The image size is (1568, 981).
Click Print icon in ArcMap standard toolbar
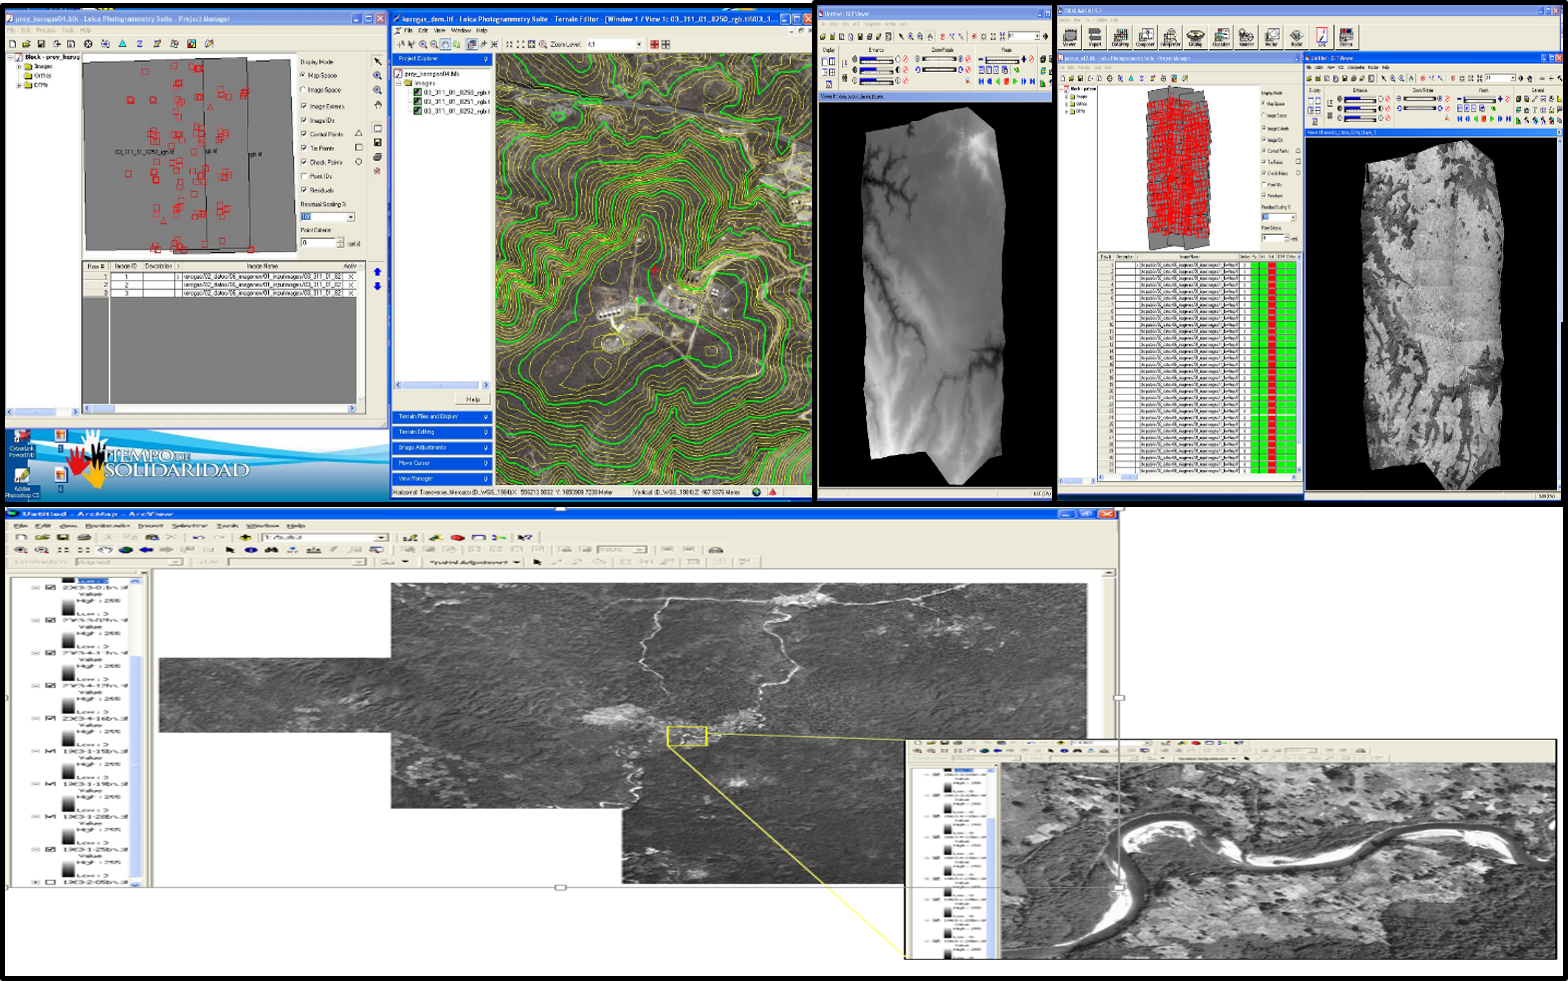[84, 538]
